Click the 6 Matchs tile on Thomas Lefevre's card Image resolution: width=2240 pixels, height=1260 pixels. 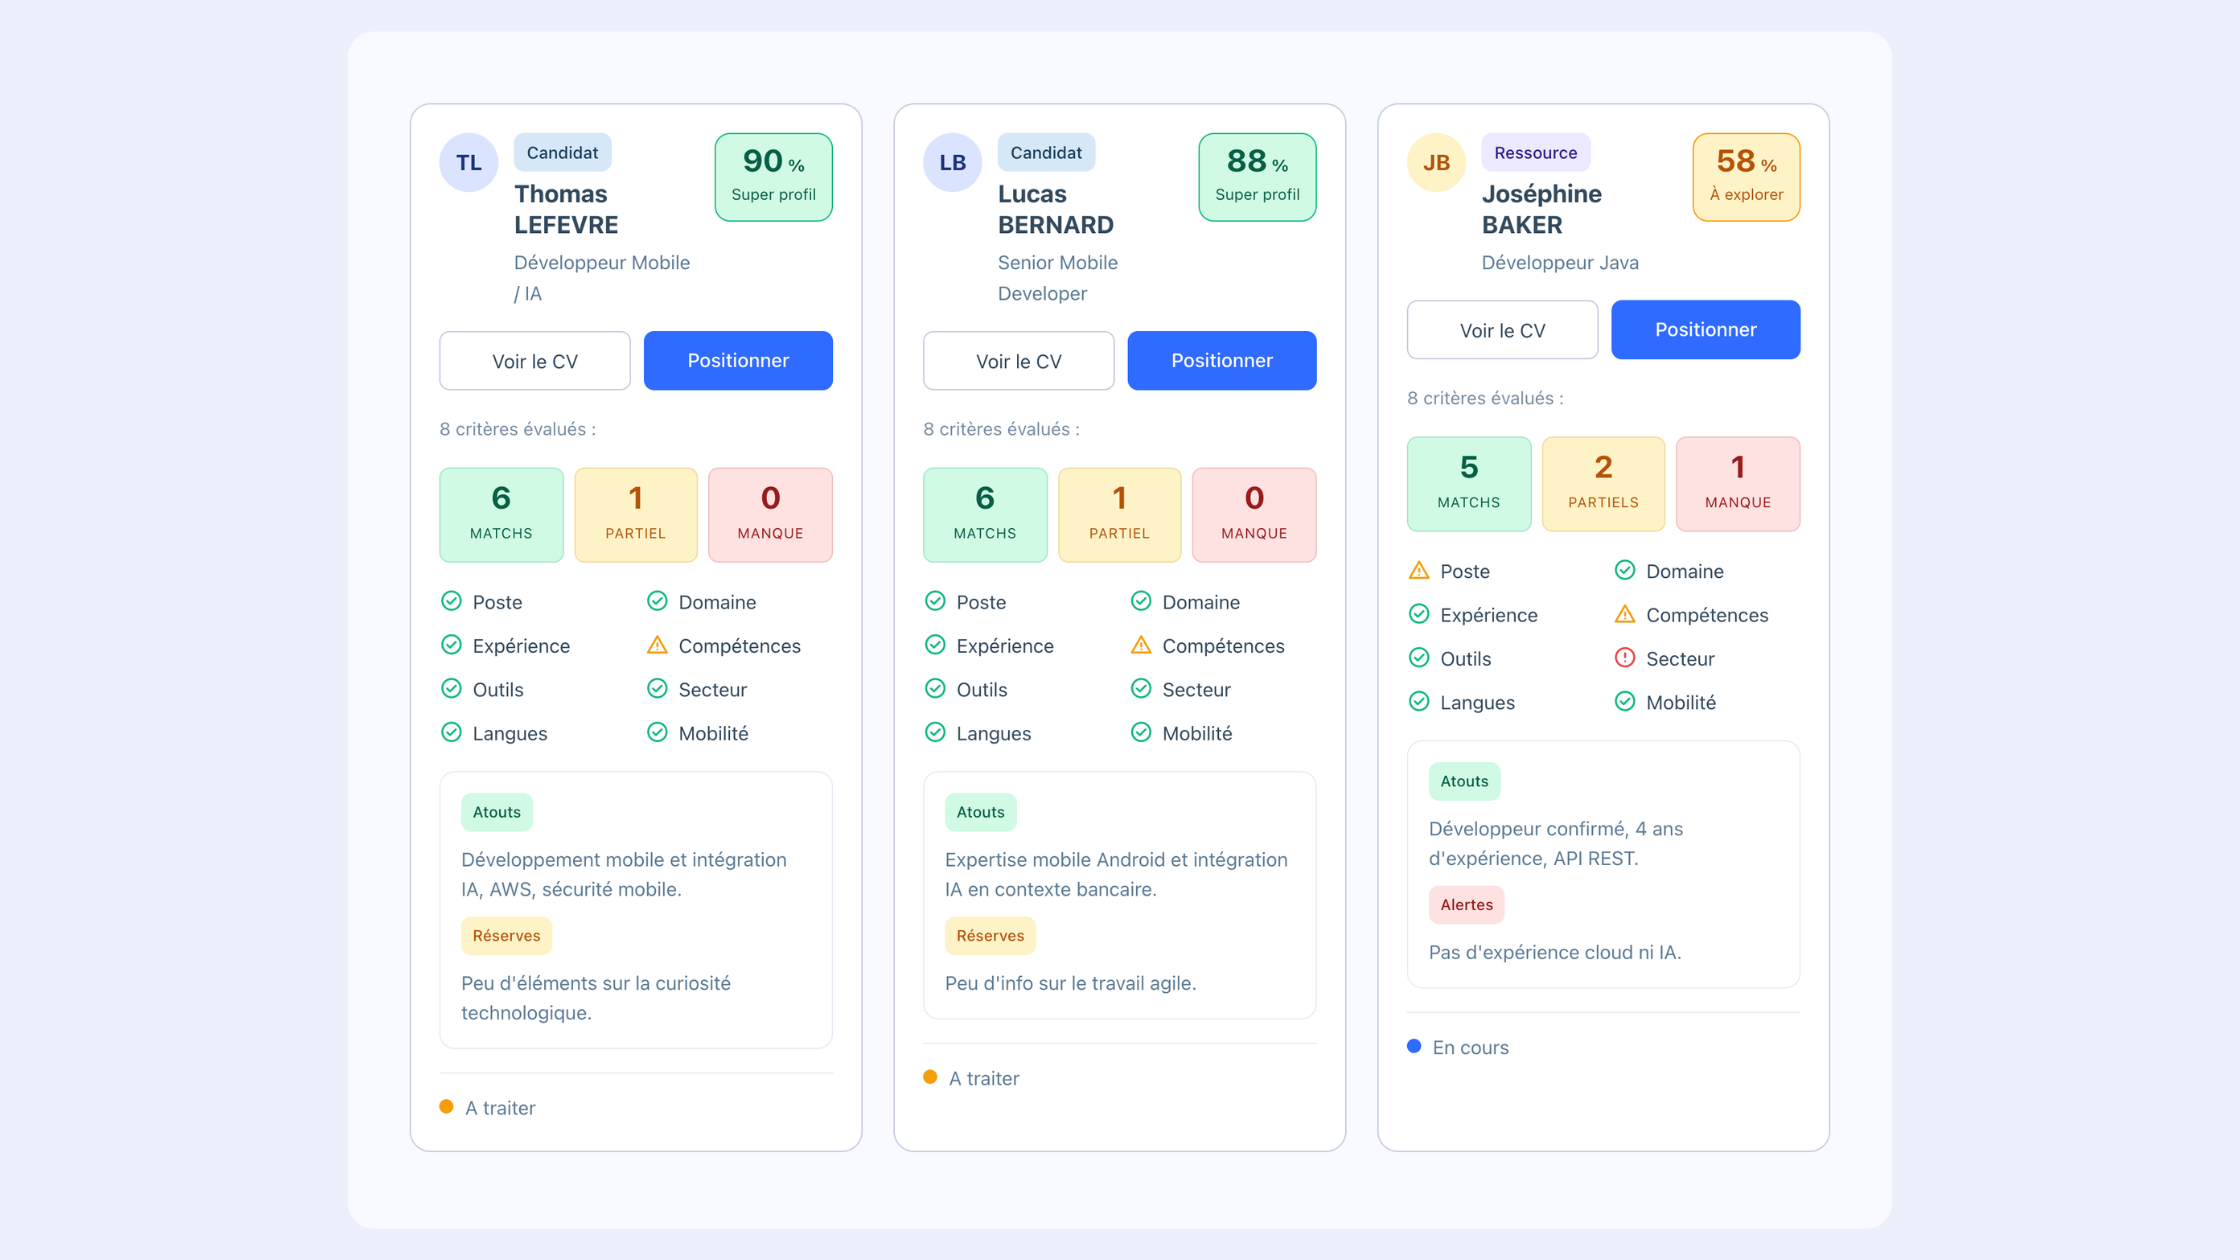click(x=501, y=515)
